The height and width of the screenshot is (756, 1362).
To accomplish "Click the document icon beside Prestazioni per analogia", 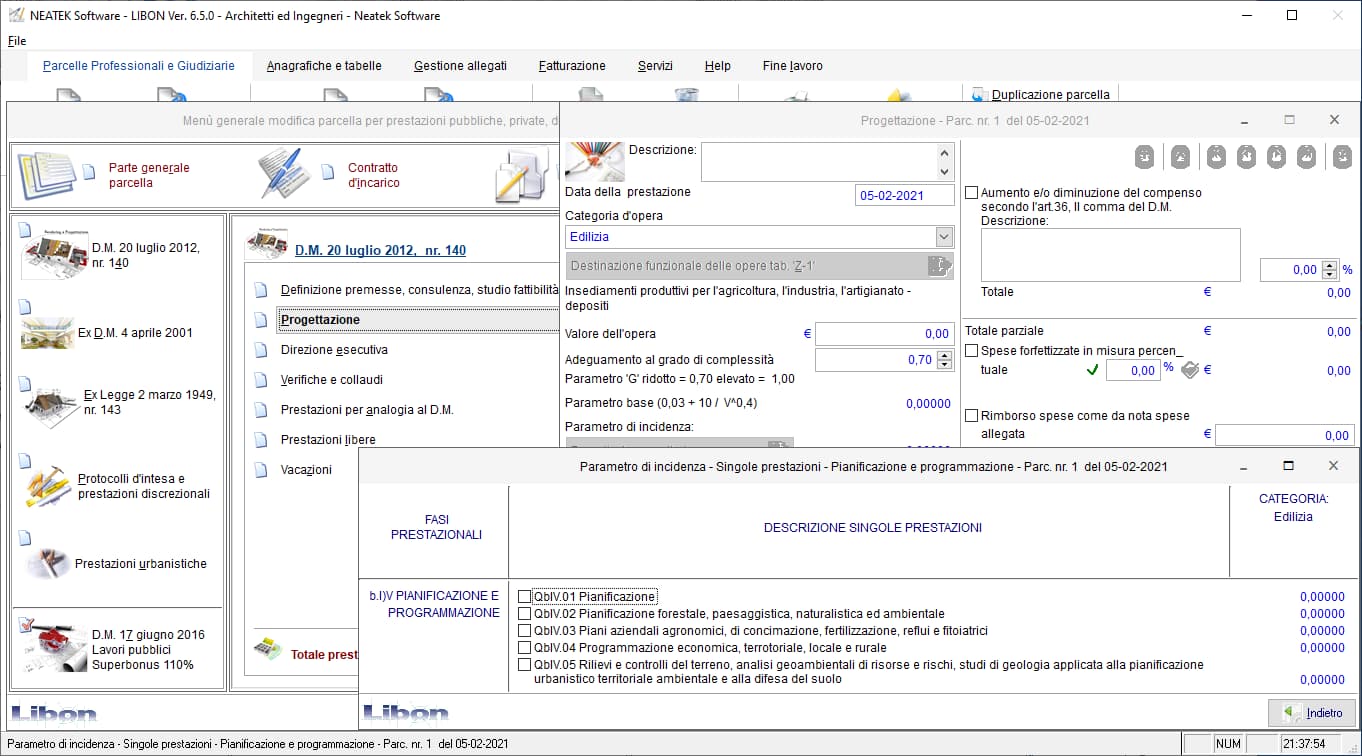I will pos(261,410).
